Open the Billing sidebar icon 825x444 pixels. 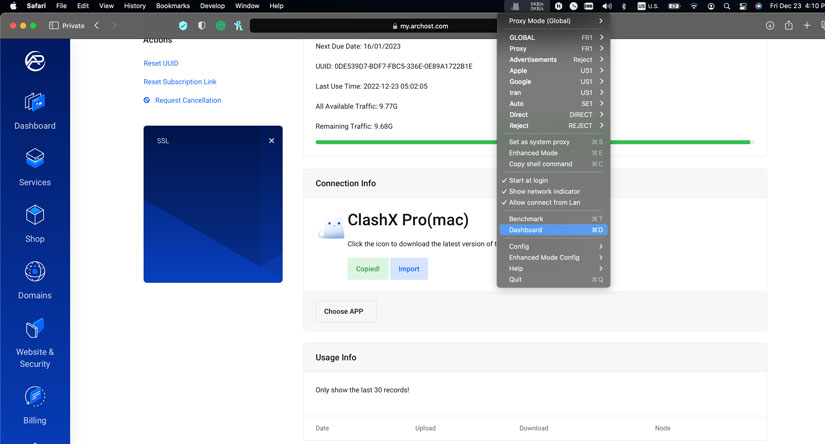pyautogui.click(x=35, y=396)
